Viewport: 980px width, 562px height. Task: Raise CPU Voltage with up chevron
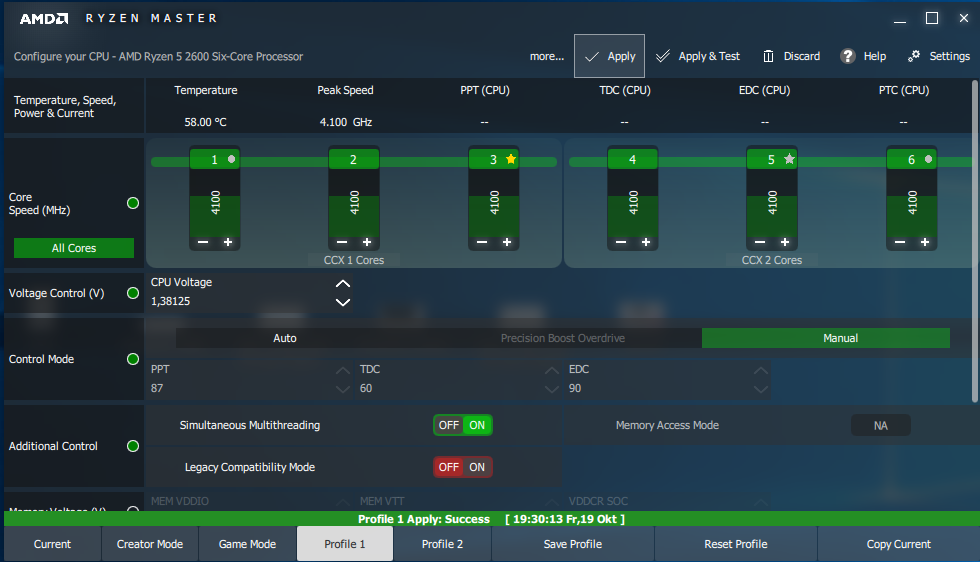342,284
